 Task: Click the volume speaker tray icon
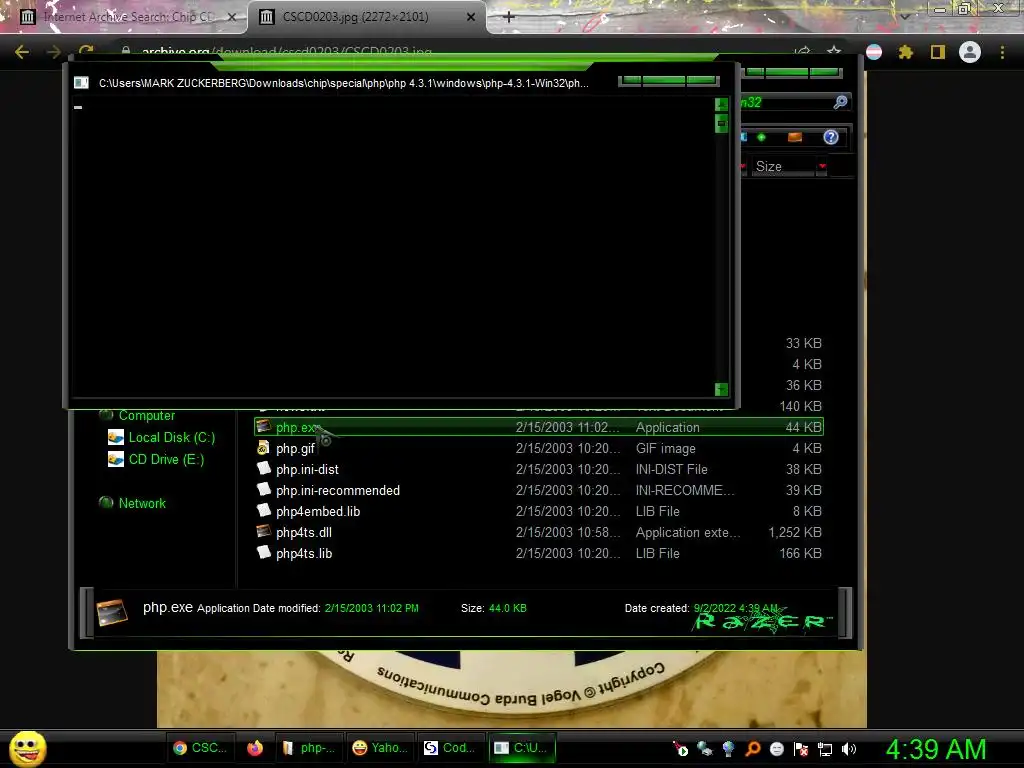point(849,749)
